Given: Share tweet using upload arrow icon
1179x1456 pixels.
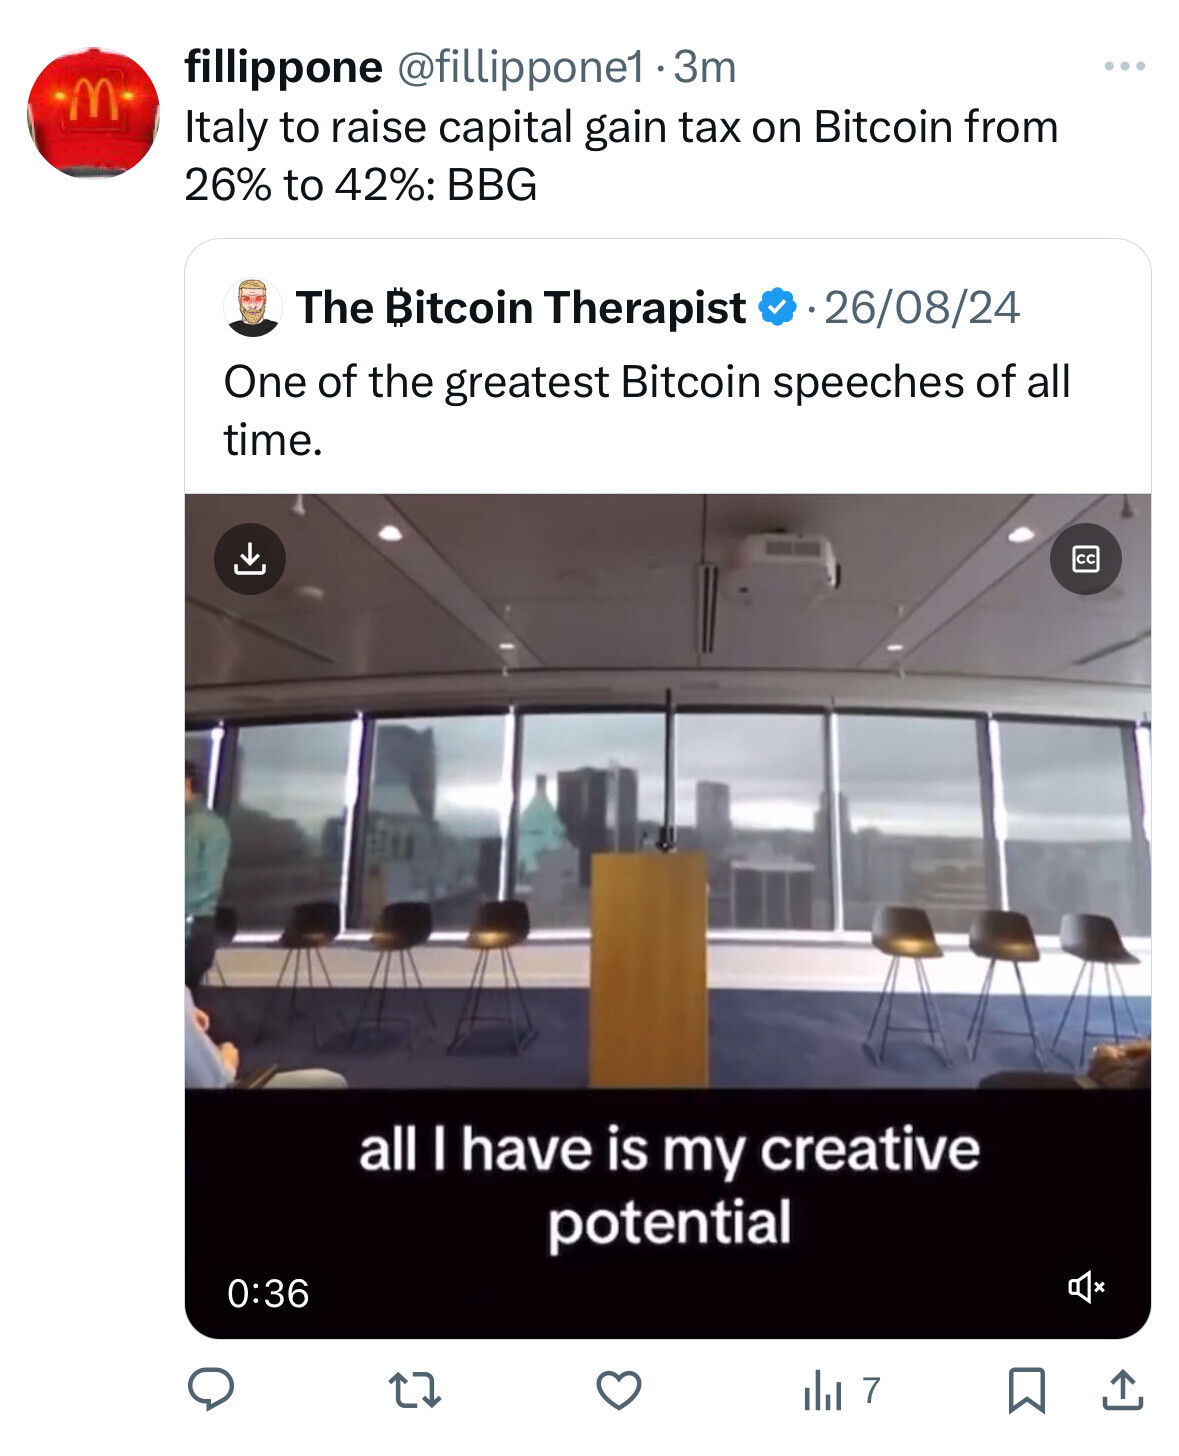Looking at the screenshot, I should pyautogui.click(x=1122, y=1390).
